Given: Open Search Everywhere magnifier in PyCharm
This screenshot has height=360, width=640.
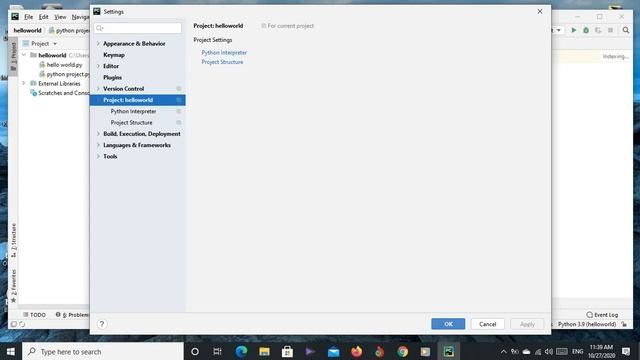Looking at the screenshot, I should [x=626, y=30].
